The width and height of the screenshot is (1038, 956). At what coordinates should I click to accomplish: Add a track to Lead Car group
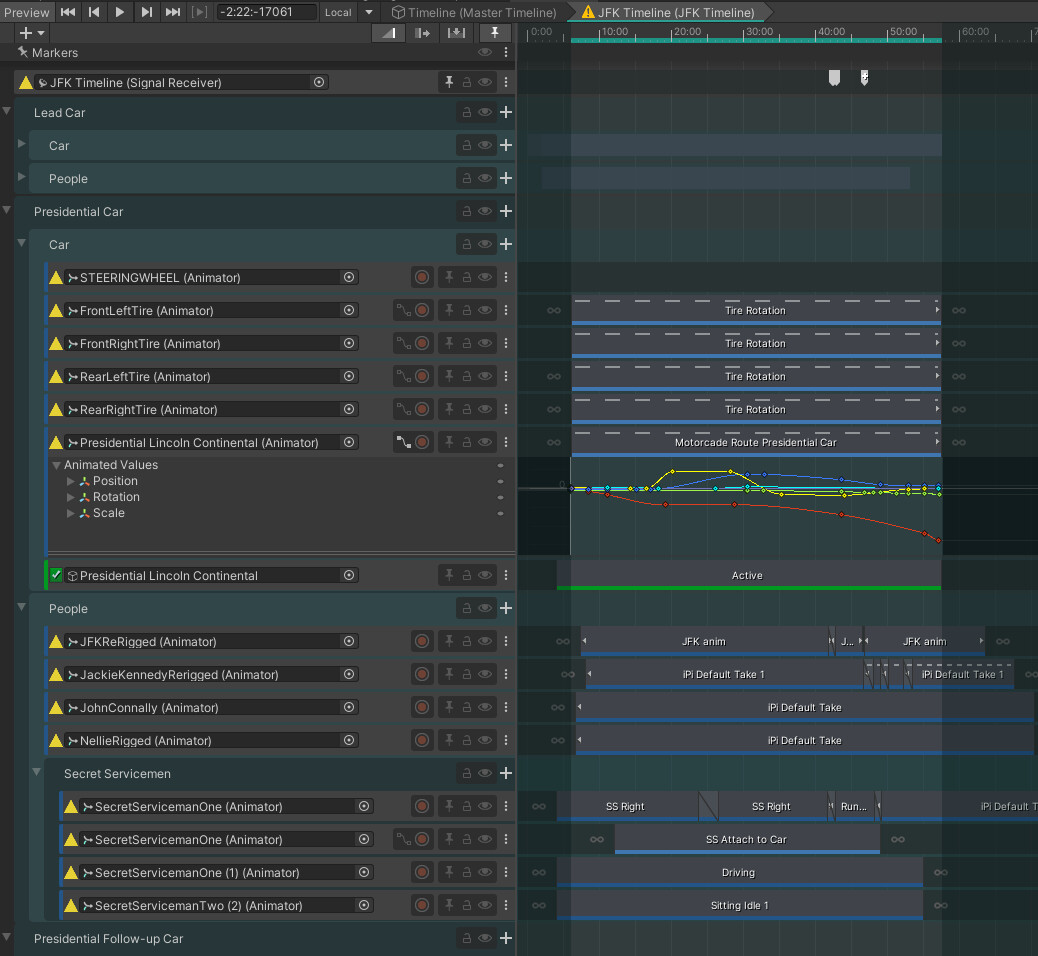pyautogui.click(x=506, y=112)
